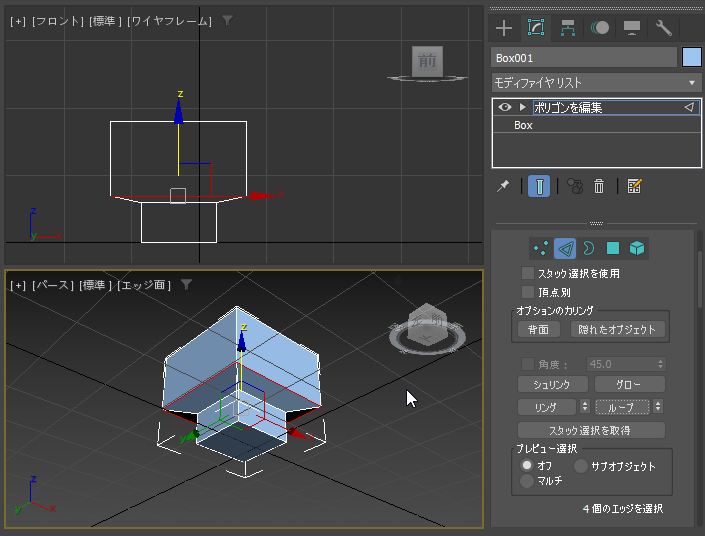The width and height of the screenshot is (705, 536).
Task: Open the Hierarchy panel tab
Action: (568, 28)
